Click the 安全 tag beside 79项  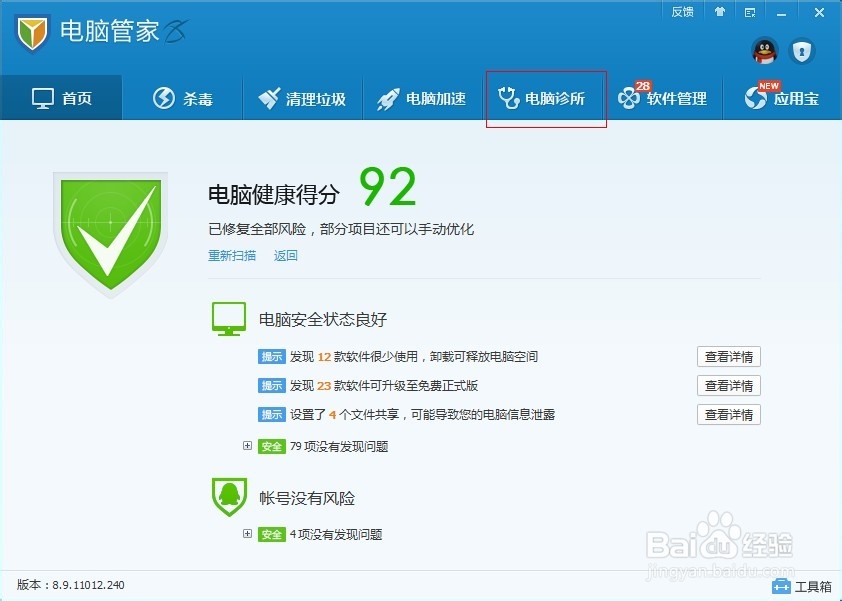point(272,446)
